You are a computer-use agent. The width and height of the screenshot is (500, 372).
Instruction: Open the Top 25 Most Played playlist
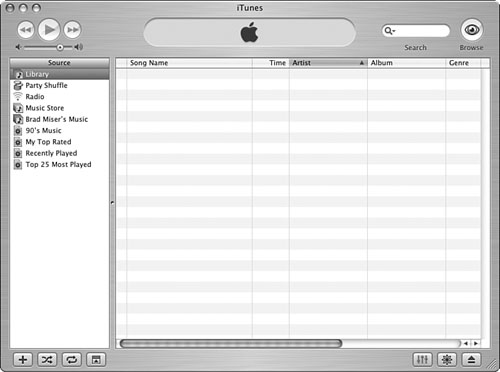click(x=58, y=165)
